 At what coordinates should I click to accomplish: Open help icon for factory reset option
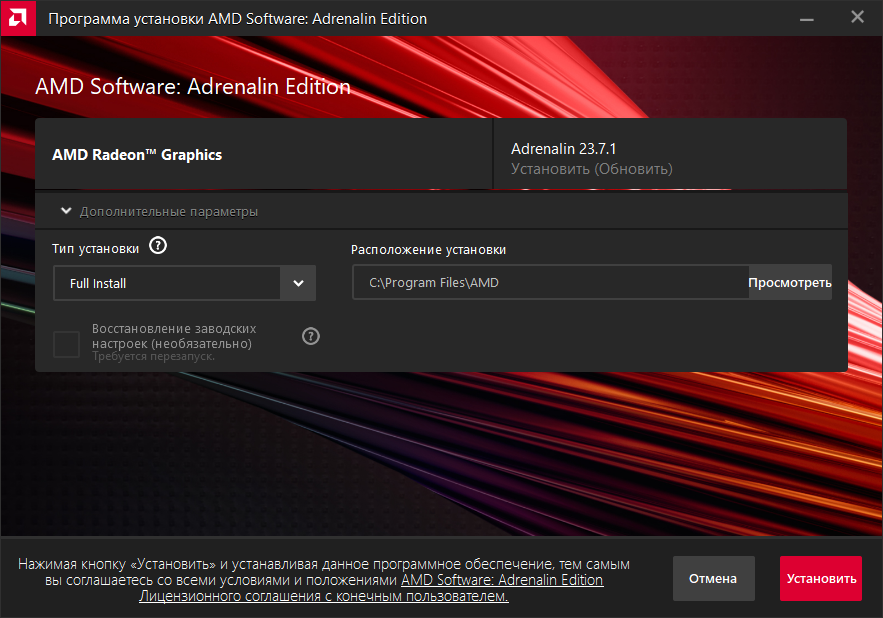(311, 336)
